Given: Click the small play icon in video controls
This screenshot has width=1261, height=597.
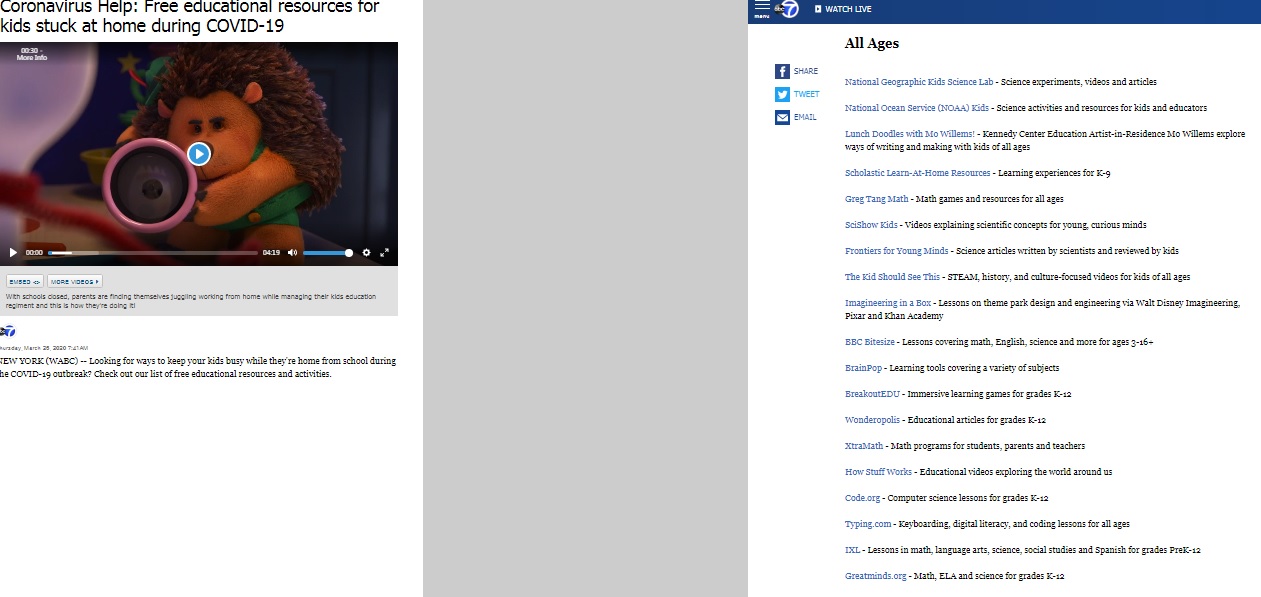Looking at the screenshot, I should pyautogui.click(x=13, y=253).
